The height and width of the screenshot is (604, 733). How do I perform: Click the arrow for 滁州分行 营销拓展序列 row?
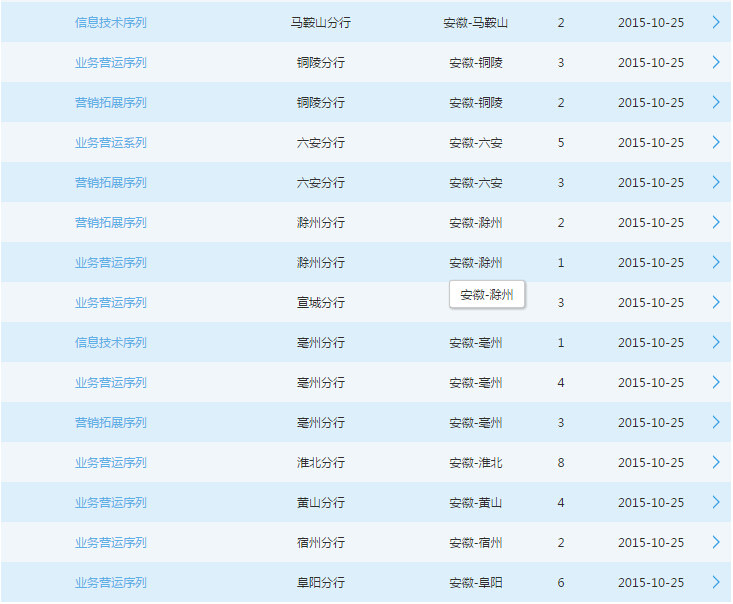(x=715, y=222)
